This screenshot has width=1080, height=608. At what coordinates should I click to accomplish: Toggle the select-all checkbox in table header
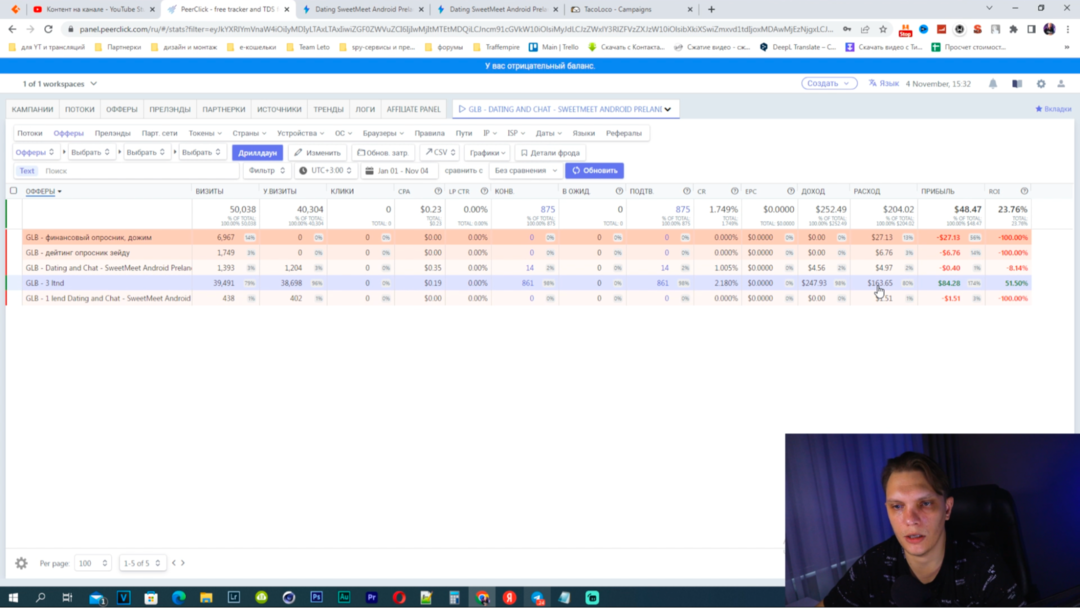[14, 191]
